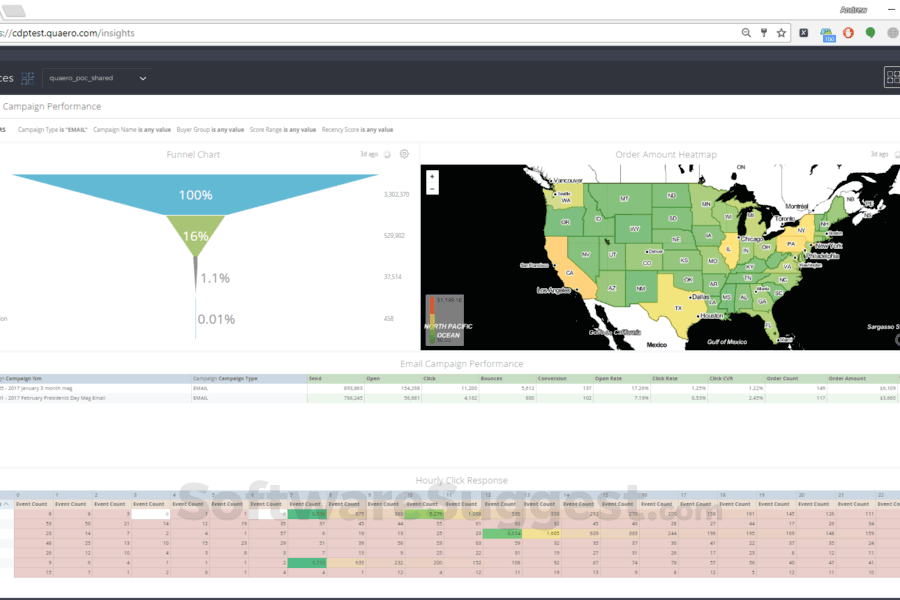Zoom out of the heatmap with minus button
Viewport: 900px width, 600px height.
pos(432,188)
